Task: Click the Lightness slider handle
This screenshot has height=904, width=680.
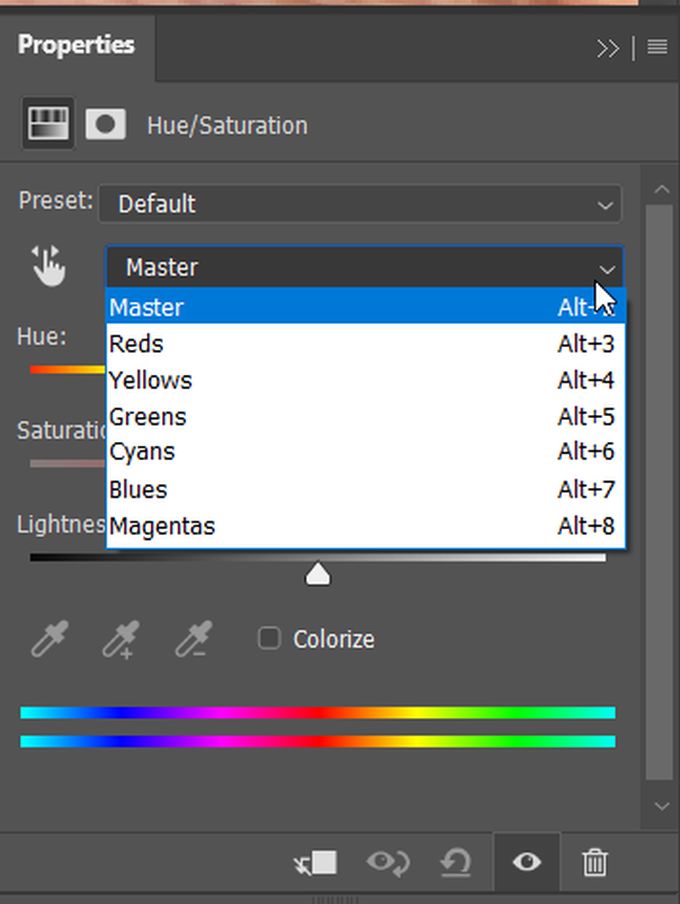Action: point(318,574)
